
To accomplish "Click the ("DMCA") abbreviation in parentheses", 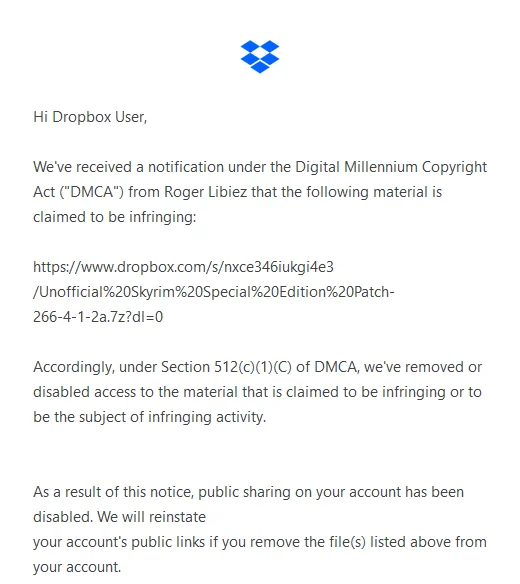I will click(92, 192).
